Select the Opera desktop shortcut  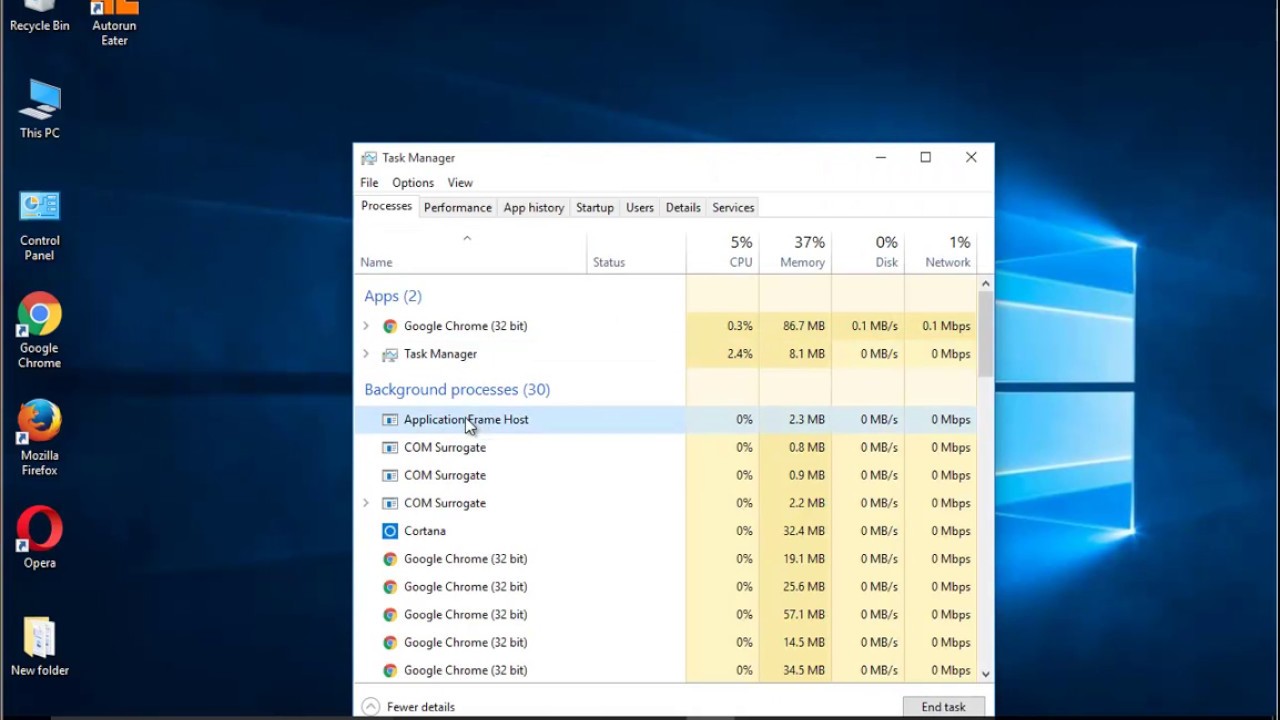(39, 538)
